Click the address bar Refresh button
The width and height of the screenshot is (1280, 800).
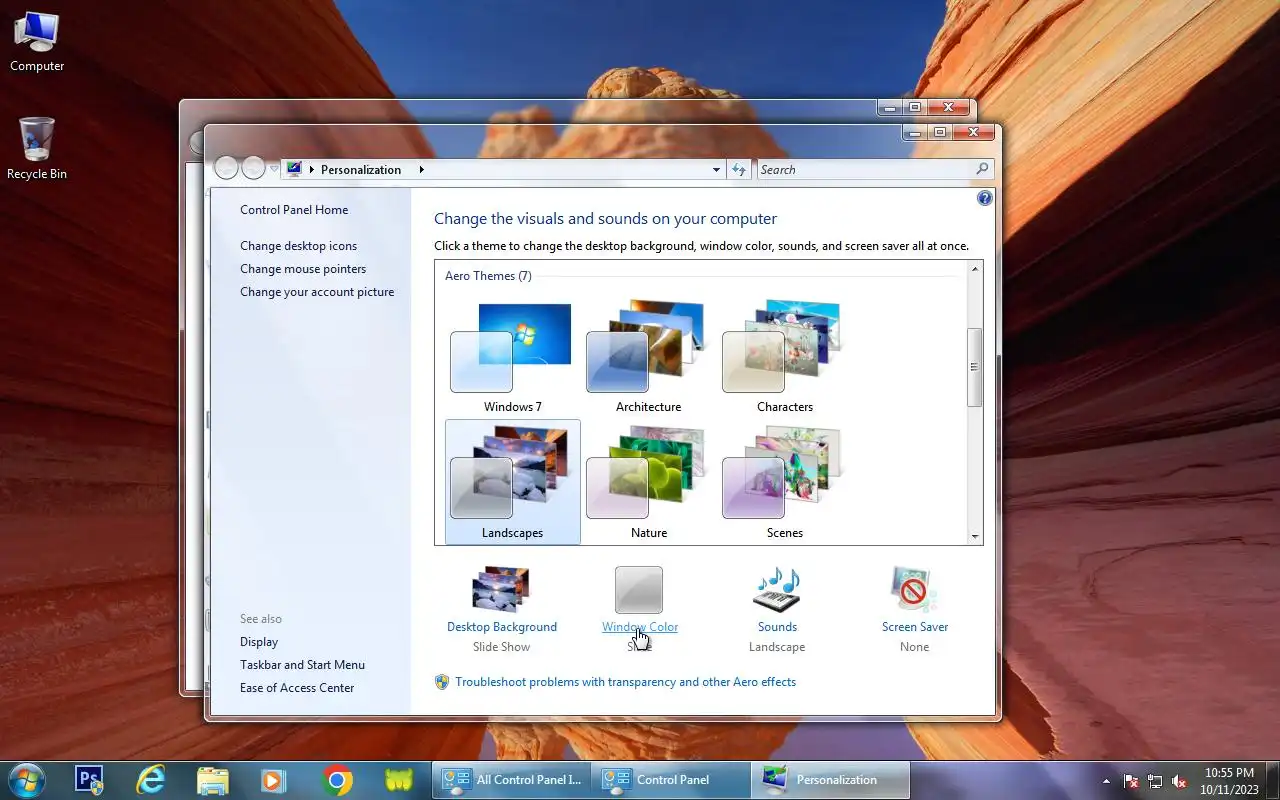pyautogui.click(x=739, y=170)
